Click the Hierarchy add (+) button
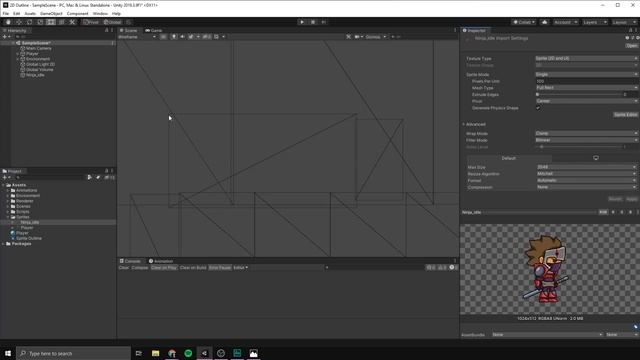This screenshot has height=360, width=640. pos(7,37)
